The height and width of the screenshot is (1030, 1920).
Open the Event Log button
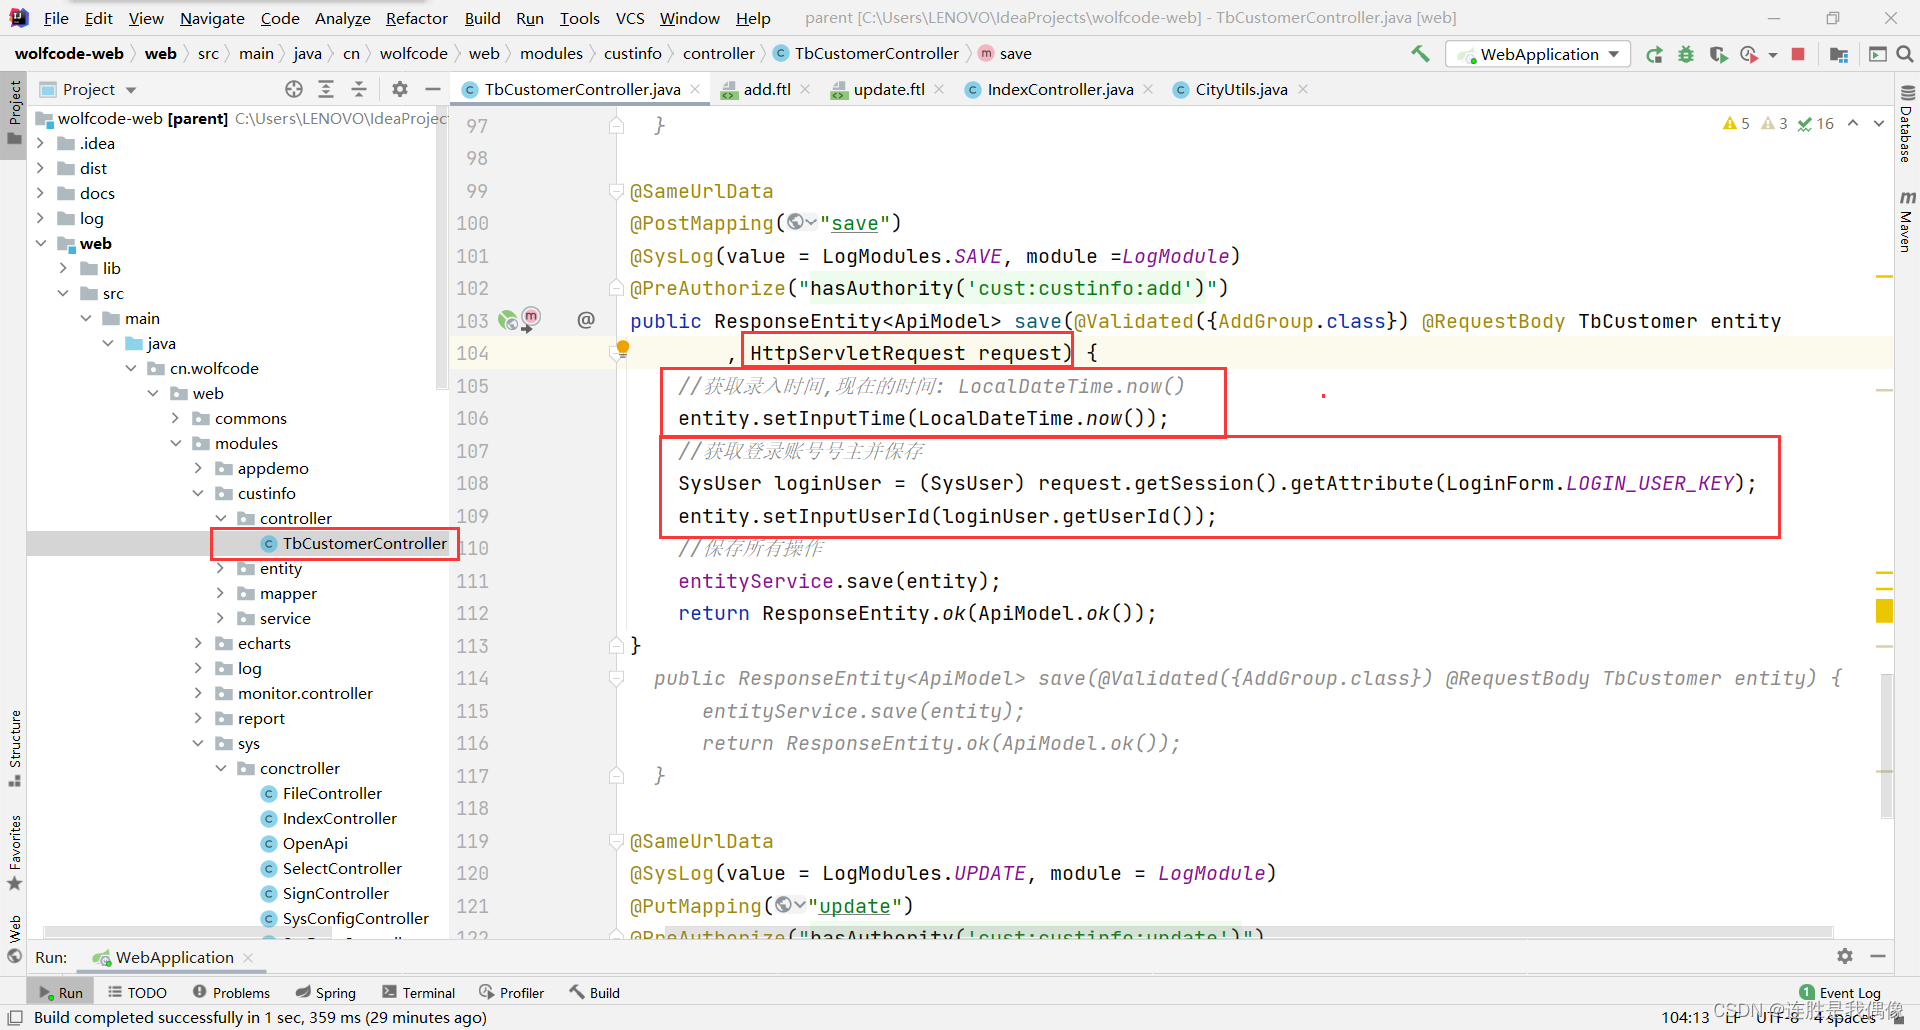pyautogui.click(x=1840, y=992)
